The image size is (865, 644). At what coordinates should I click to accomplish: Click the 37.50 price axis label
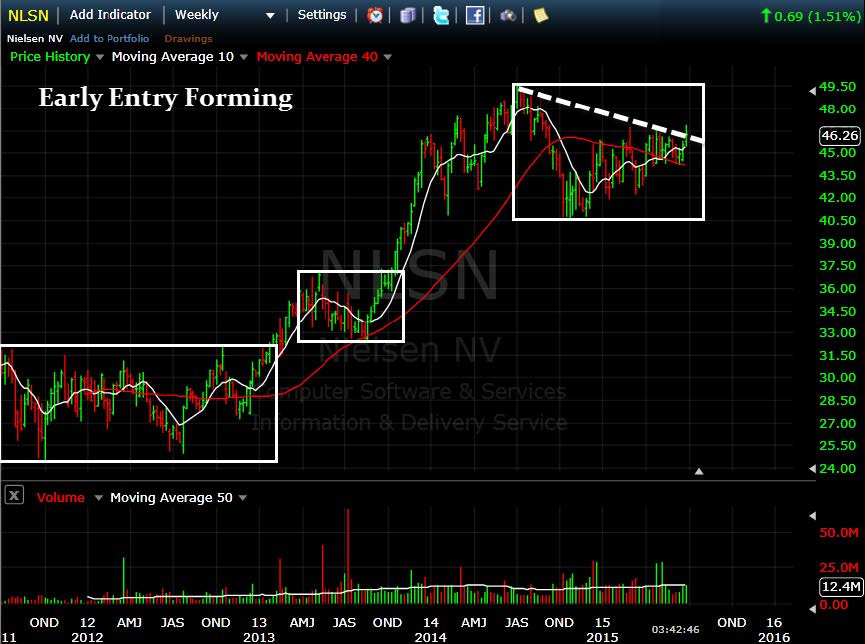pos(837,265)
